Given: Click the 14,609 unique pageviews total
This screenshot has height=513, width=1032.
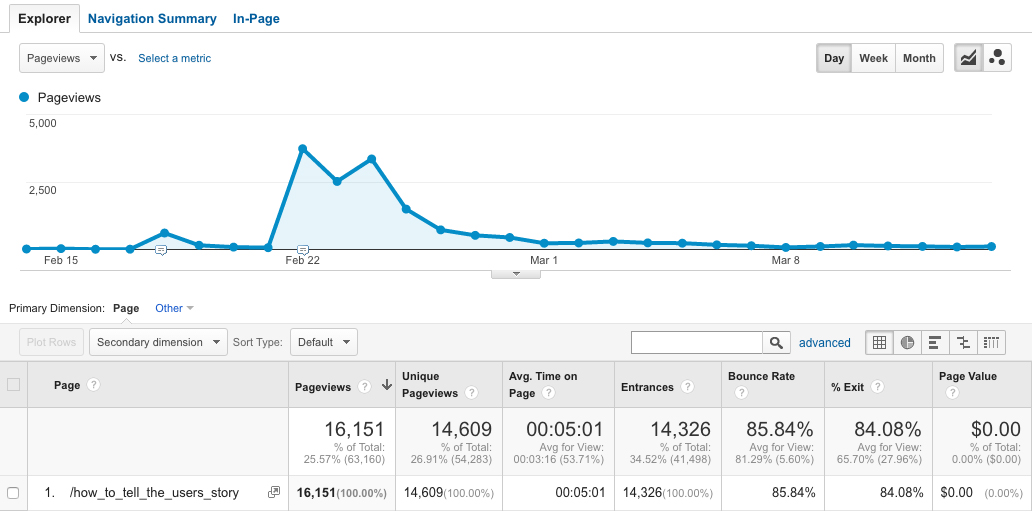Looking at the screenshot, I should (x=461, y=429).
